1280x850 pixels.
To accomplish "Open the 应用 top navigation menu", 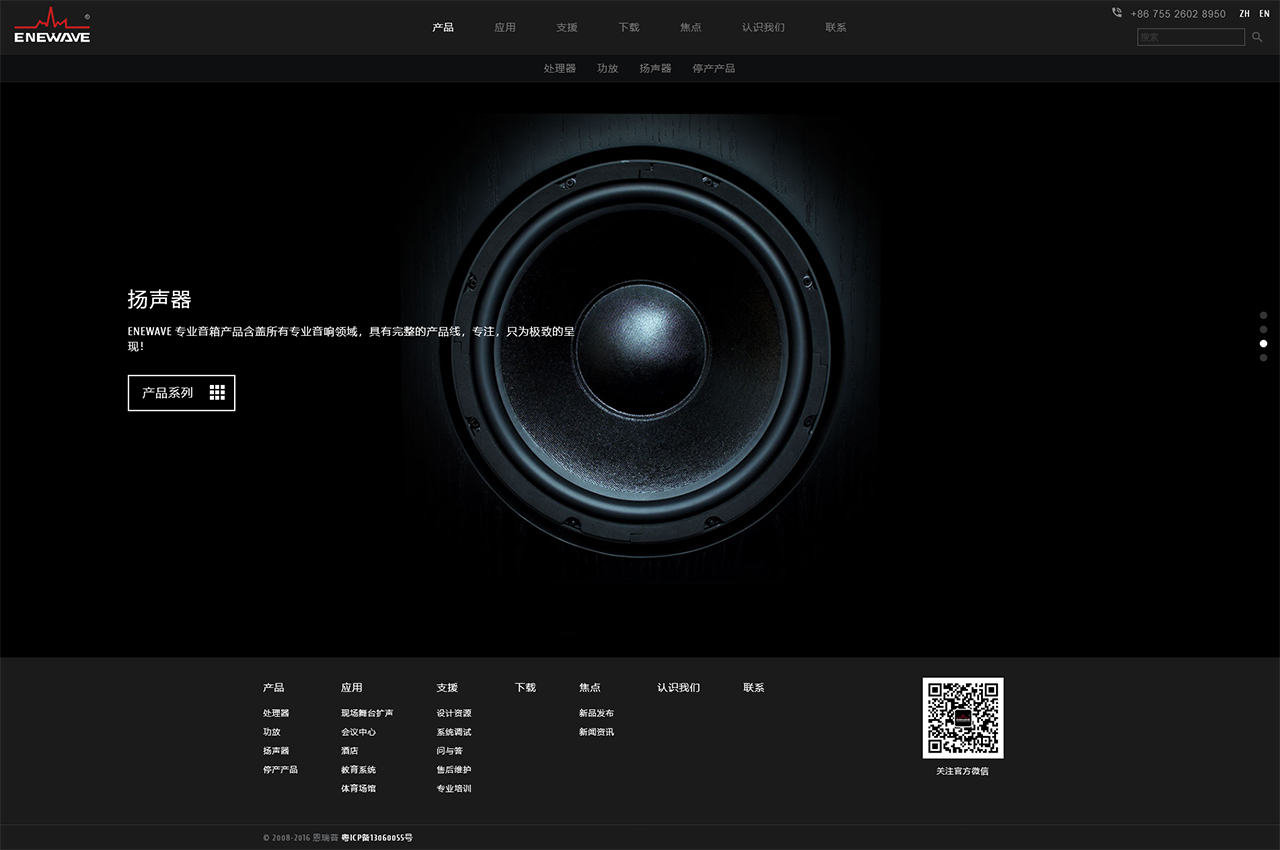I will [x=505, y=27].
